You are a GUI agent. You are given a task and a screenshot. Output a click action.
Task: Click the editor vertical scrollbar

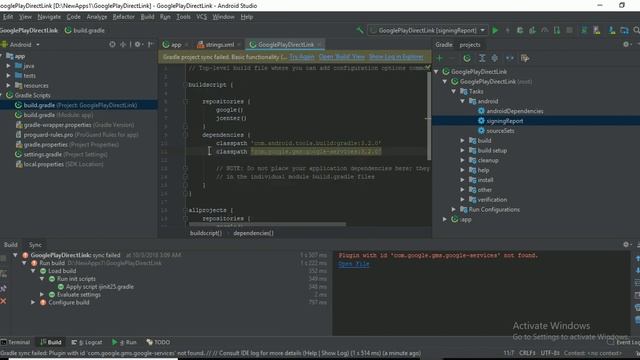coord(429,116)
